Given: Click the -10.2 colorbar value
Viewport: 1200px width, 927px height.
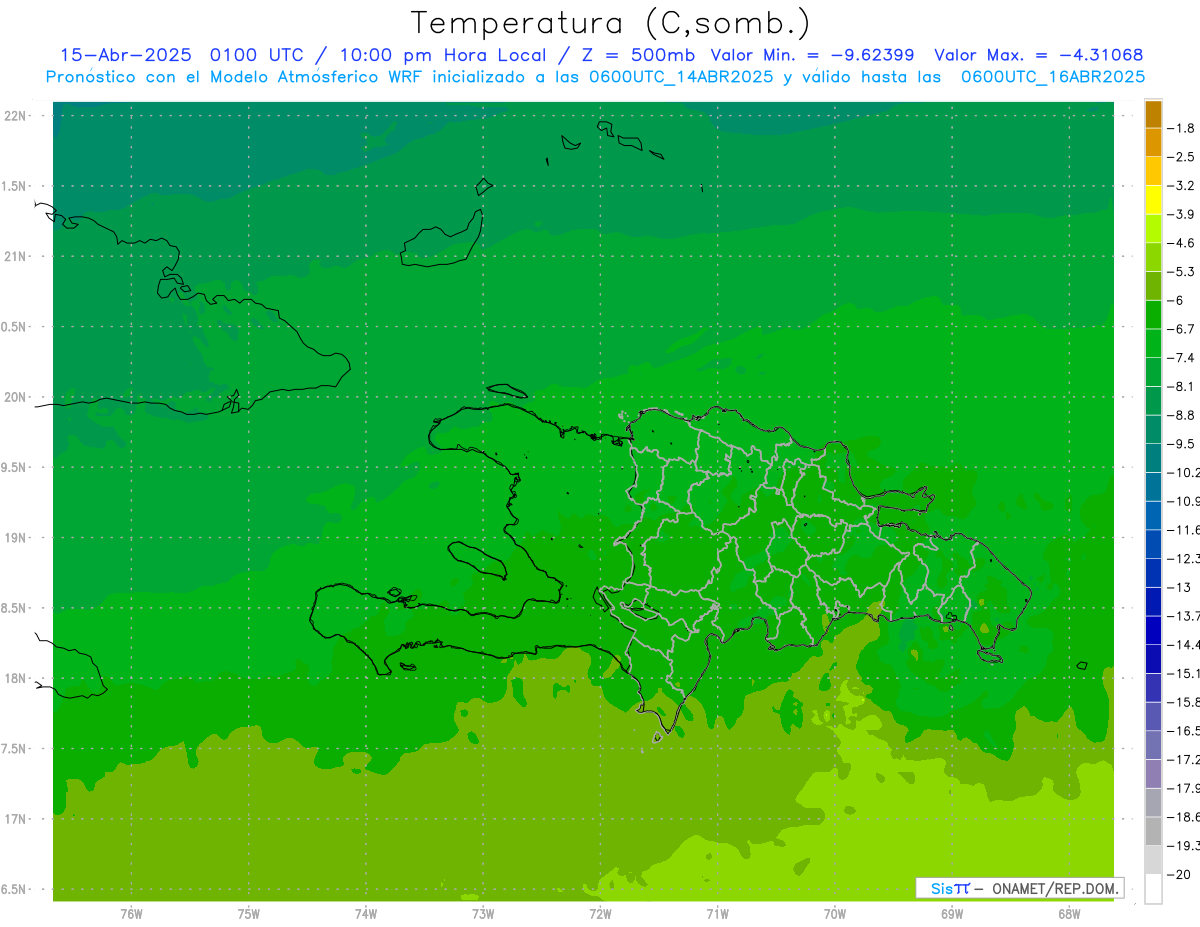Looking at the screenshot, I should click(x=1185, y=472).
